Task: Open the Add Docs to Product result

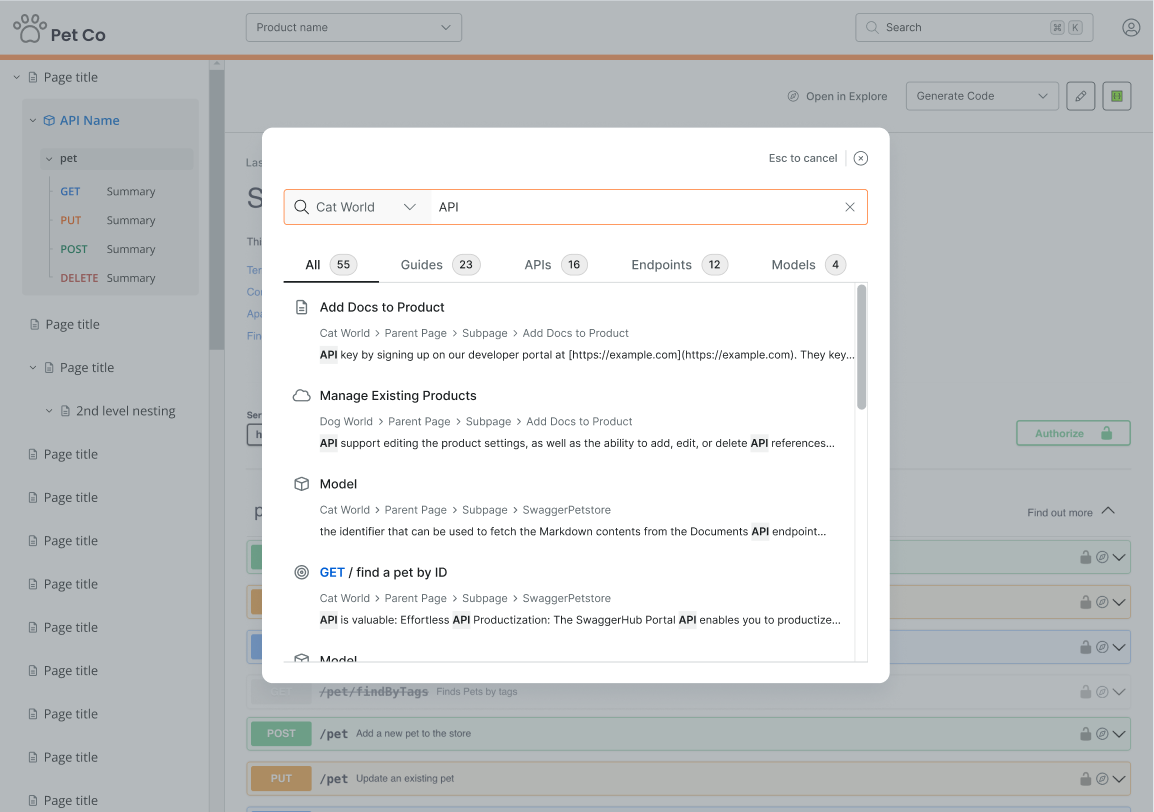Action: [382, 307]
